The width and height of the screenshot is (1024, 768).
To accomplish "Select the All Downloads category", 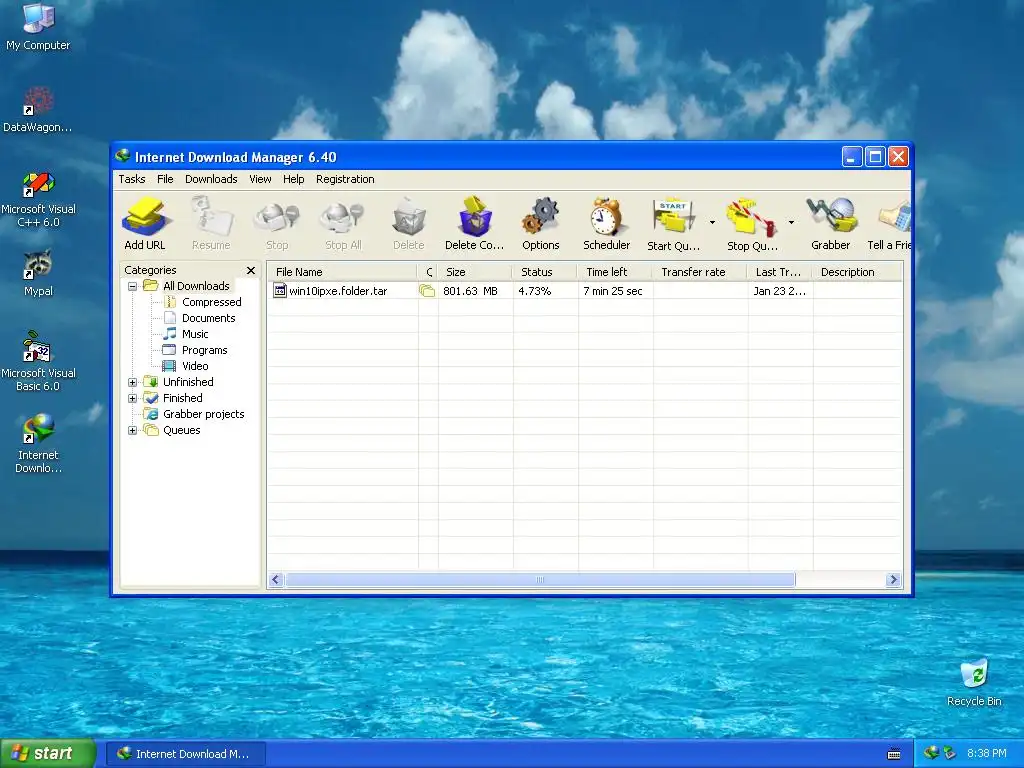I will (196, 286).
